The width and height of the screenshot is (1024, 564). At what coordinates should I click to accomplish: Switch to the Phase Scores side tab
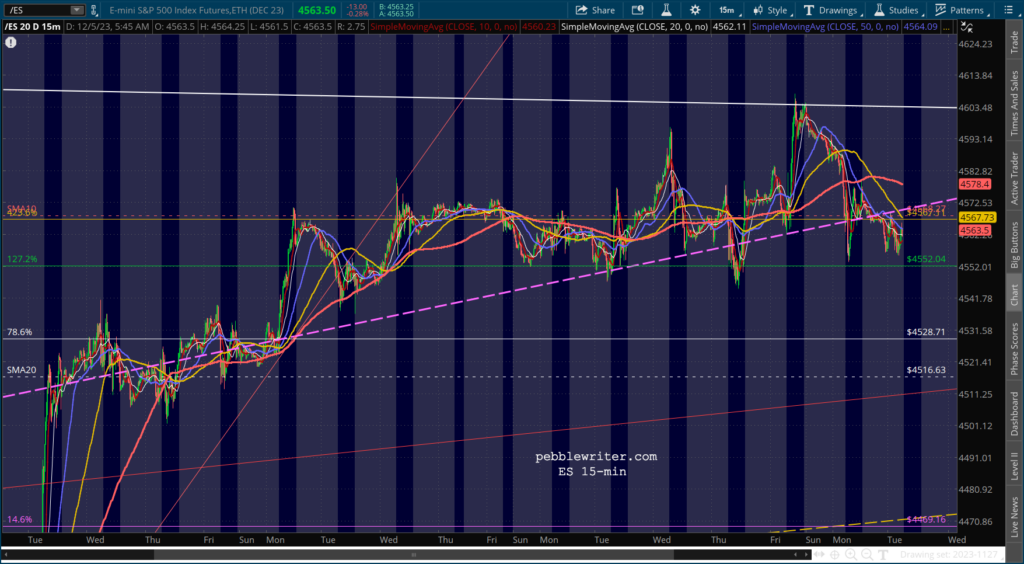[x=1014, y=349]
